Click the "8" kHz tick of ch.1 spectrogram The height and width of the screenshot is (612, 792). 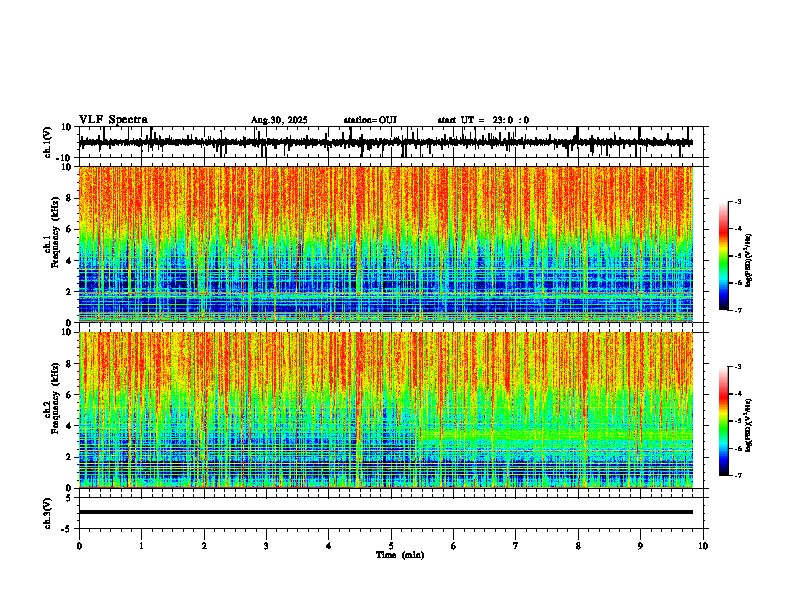click(69, 198)
